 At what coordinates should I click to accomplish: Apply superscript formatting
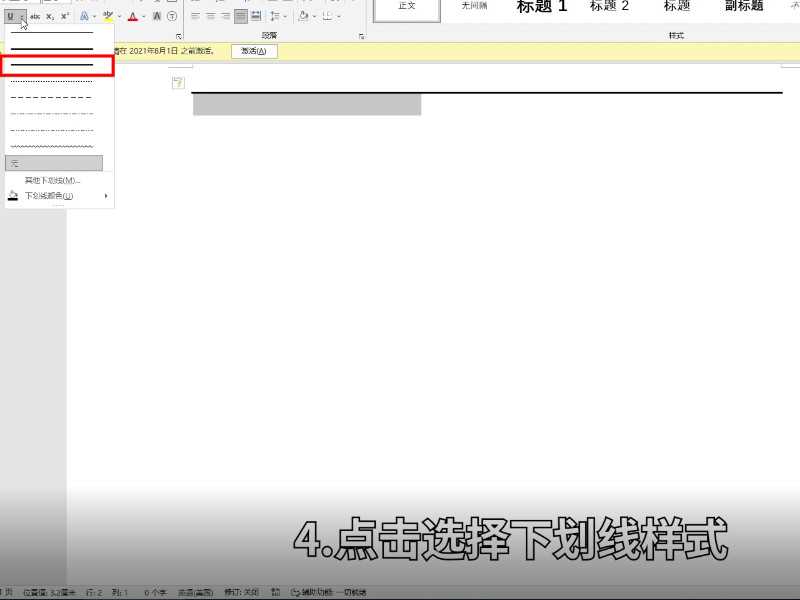[x=64, y=15]
